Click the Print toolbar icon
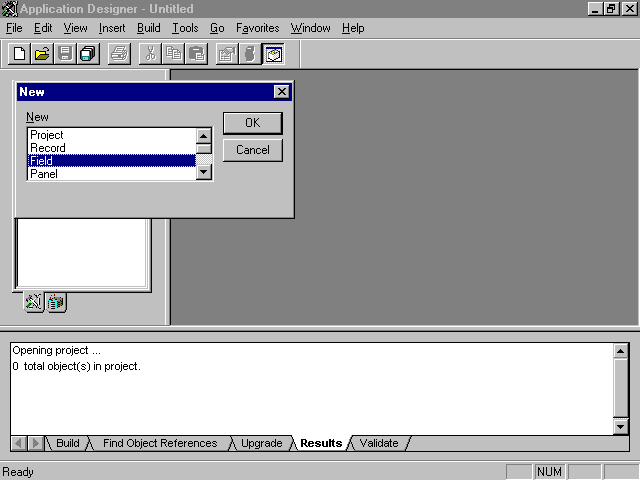Image resolution: width=640 pixels, height=480 pixels. pos(119,54)
